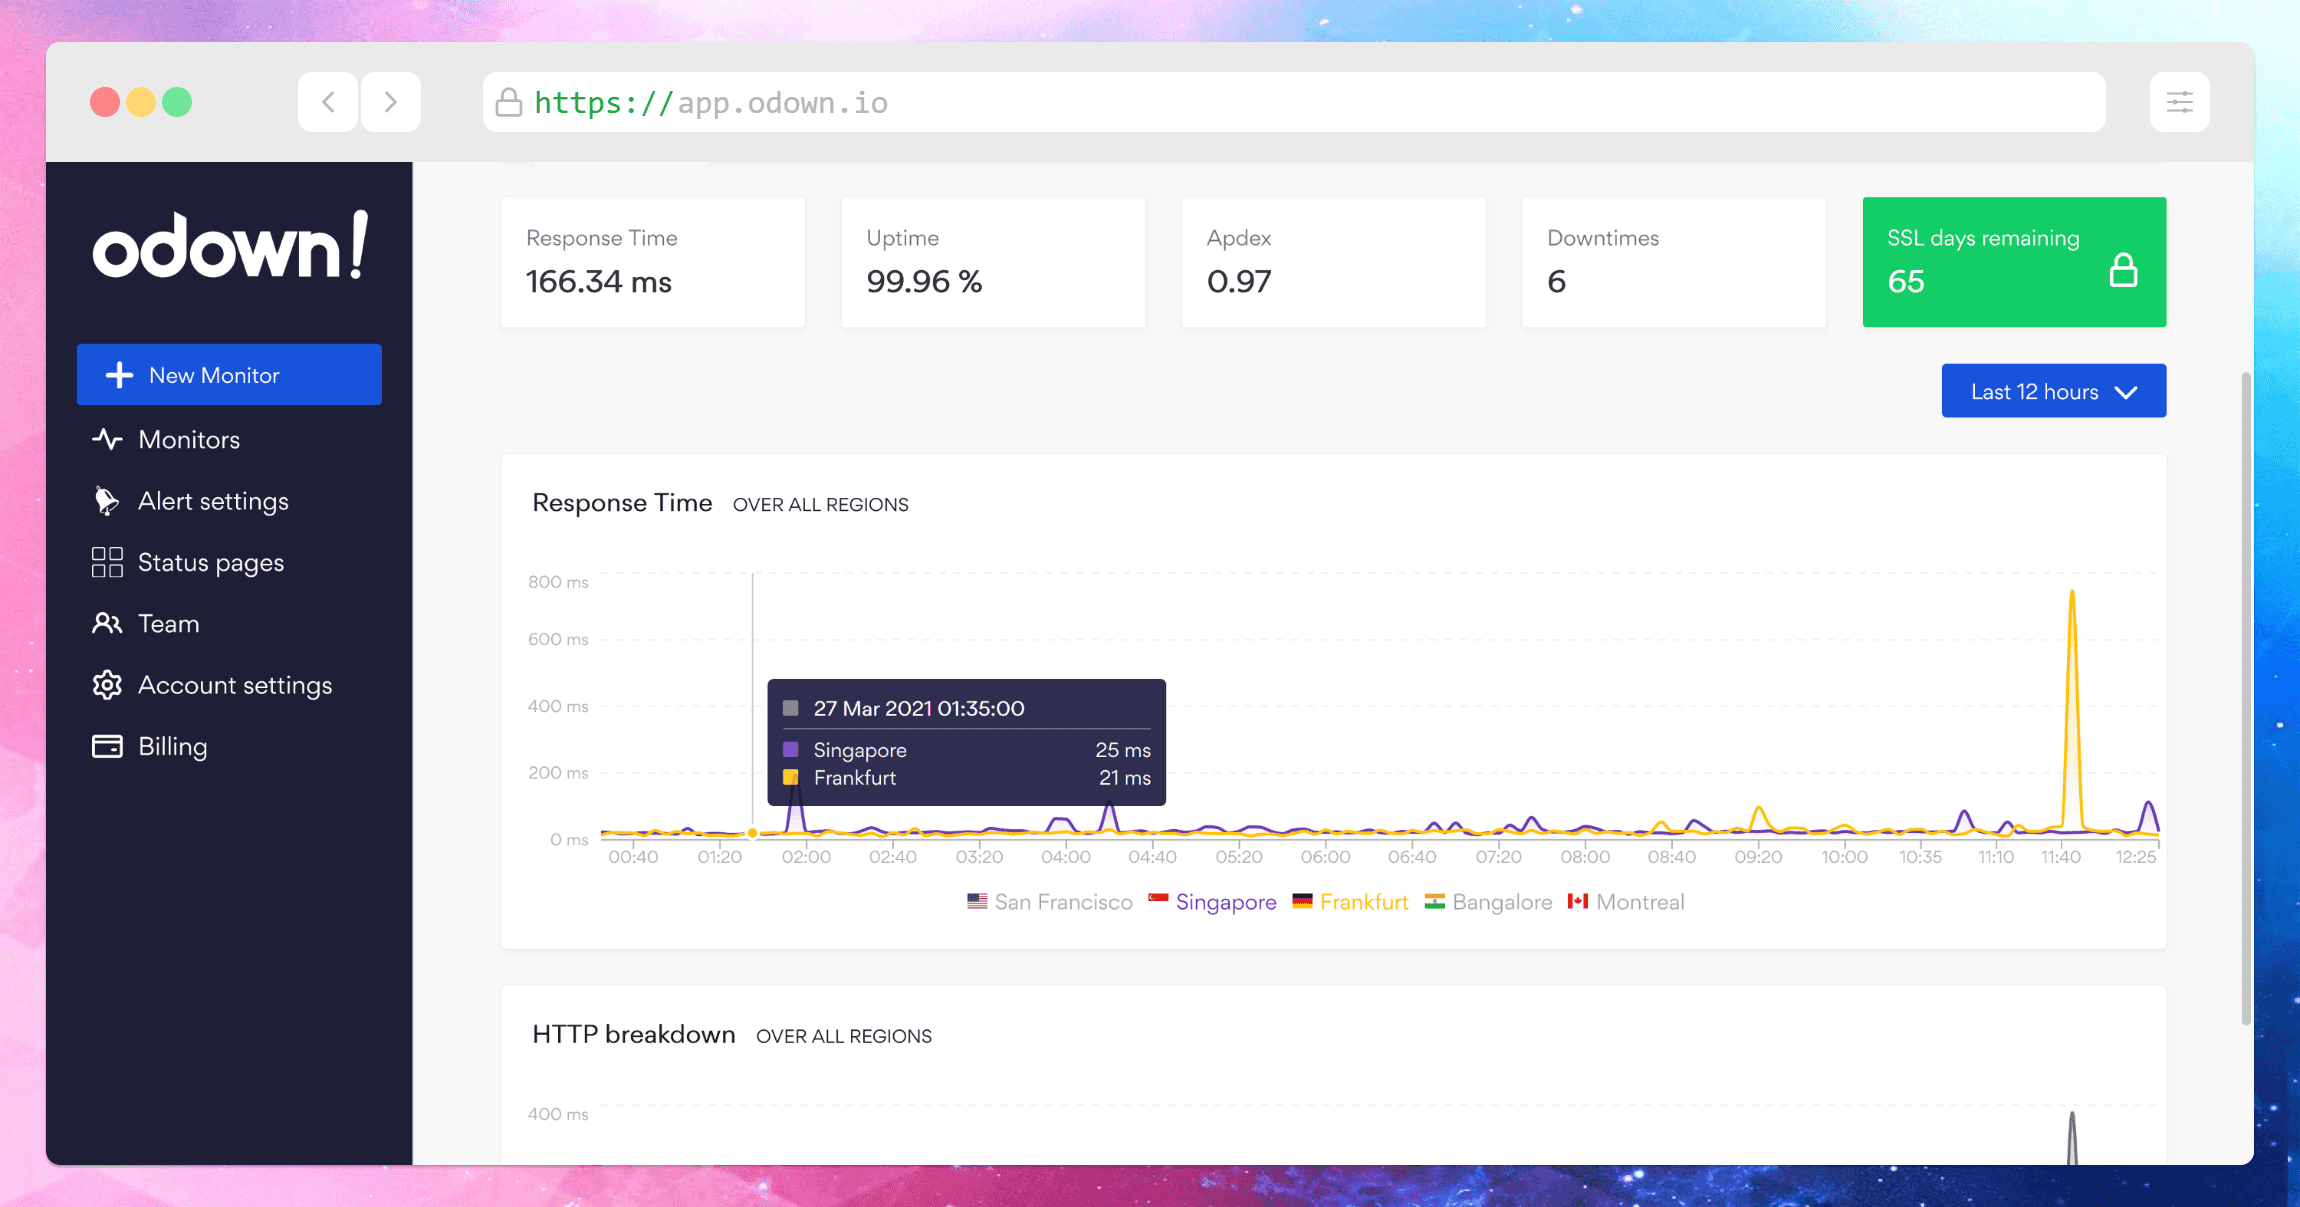Click the SSL padlock icon
The width and height of the screenshot is (2300, 1207).
(2123, 270)
